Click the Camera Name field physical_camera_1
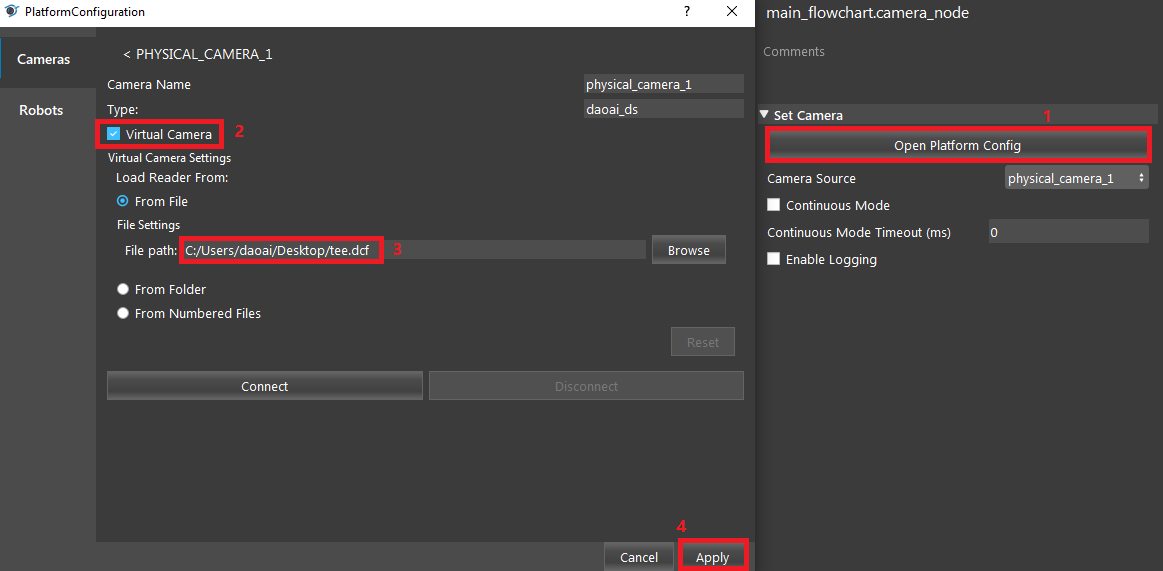The height and width of the screenshot is (571, 1163). (663, 84)
